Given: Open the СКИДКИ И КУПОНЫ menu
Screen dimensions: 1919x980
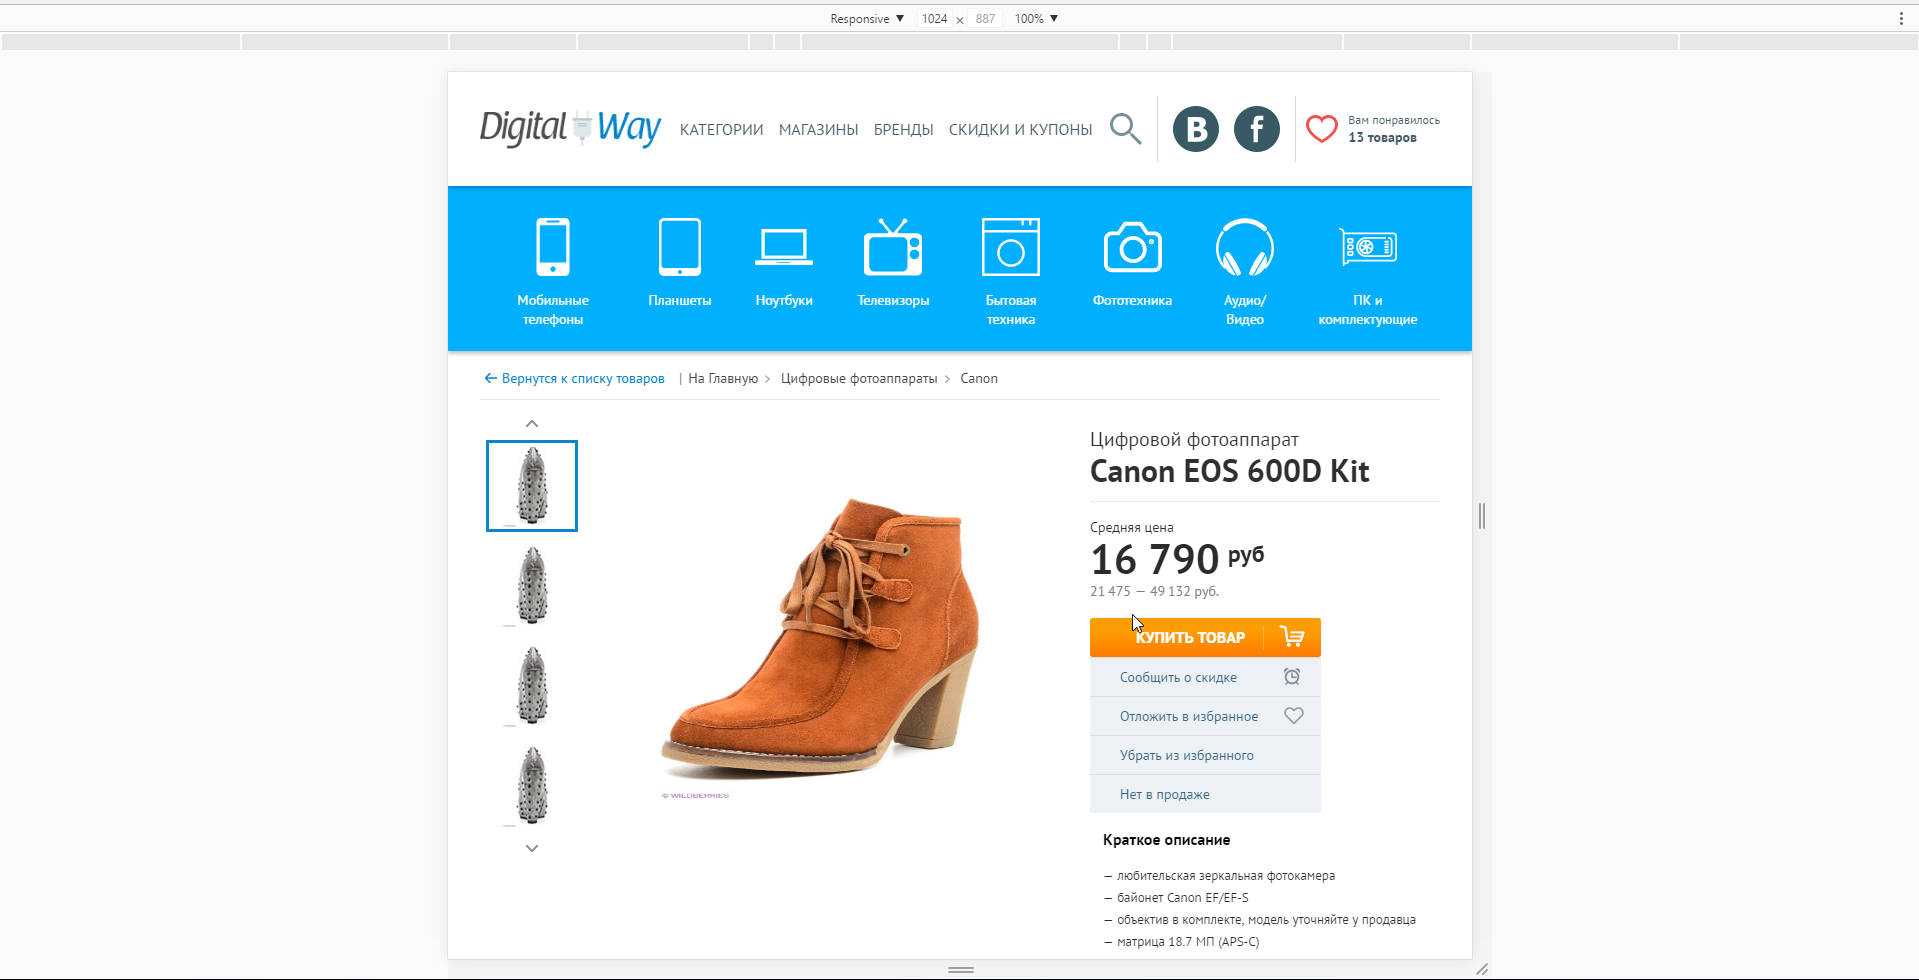Looking at the screenshot, I should click(x=1020, y=130).
